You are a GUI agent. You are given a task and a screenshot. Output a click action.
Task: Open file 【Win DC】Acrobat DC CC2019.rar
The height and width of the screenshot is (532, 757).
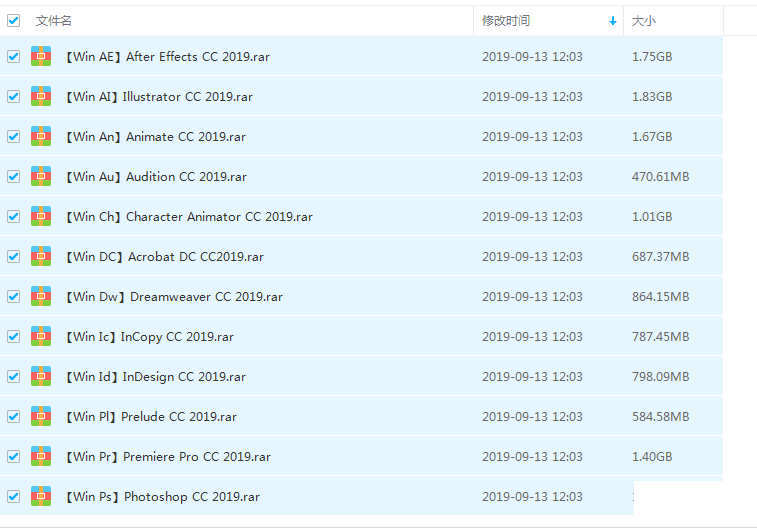[x=165, y=256]
